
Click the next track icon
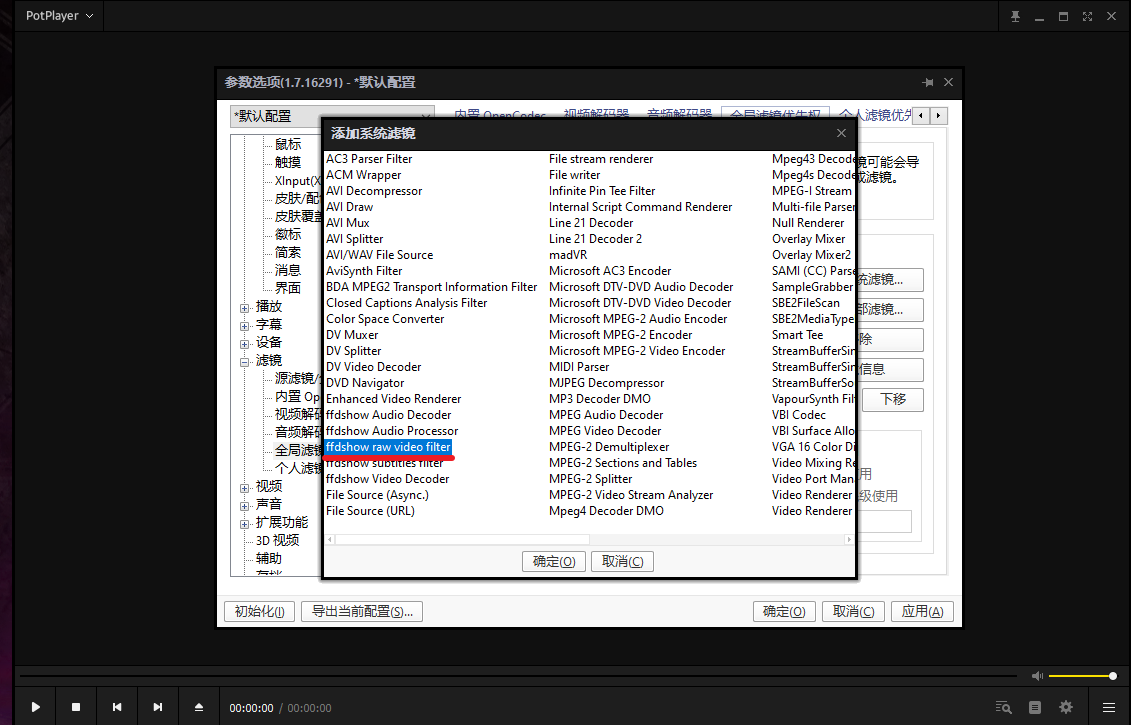(x=158, y=707)
